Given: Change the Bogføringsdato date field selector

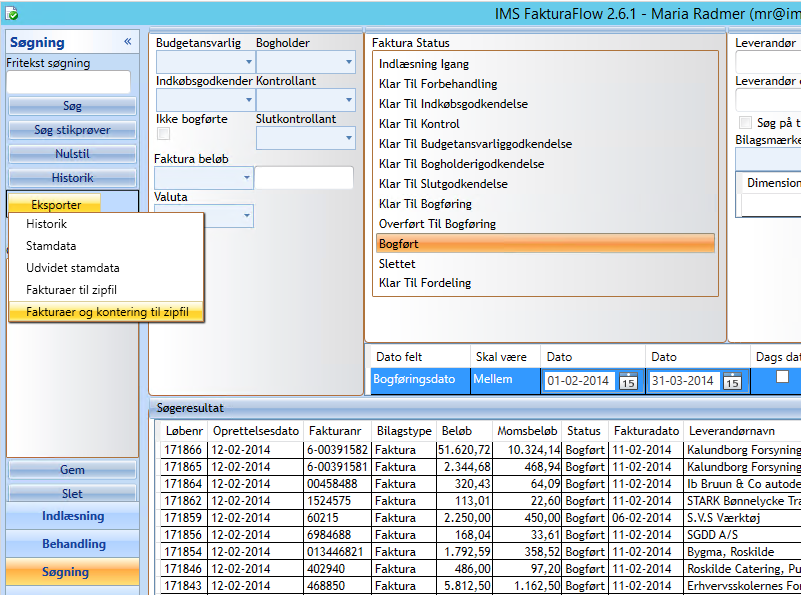Looking at the screenshot, I should coord(420,379).
